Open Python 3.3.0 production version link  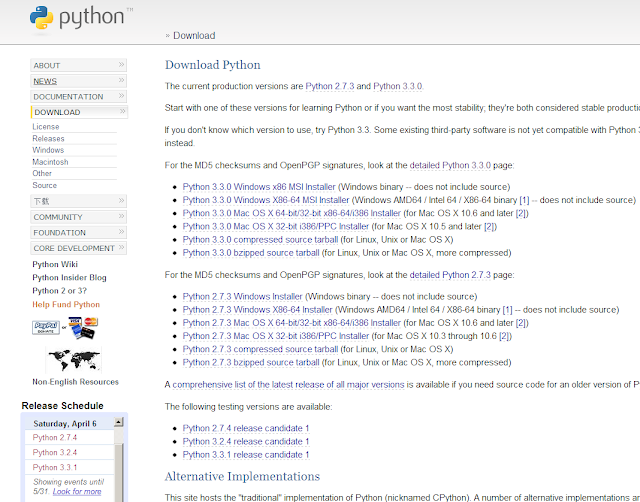398,86
